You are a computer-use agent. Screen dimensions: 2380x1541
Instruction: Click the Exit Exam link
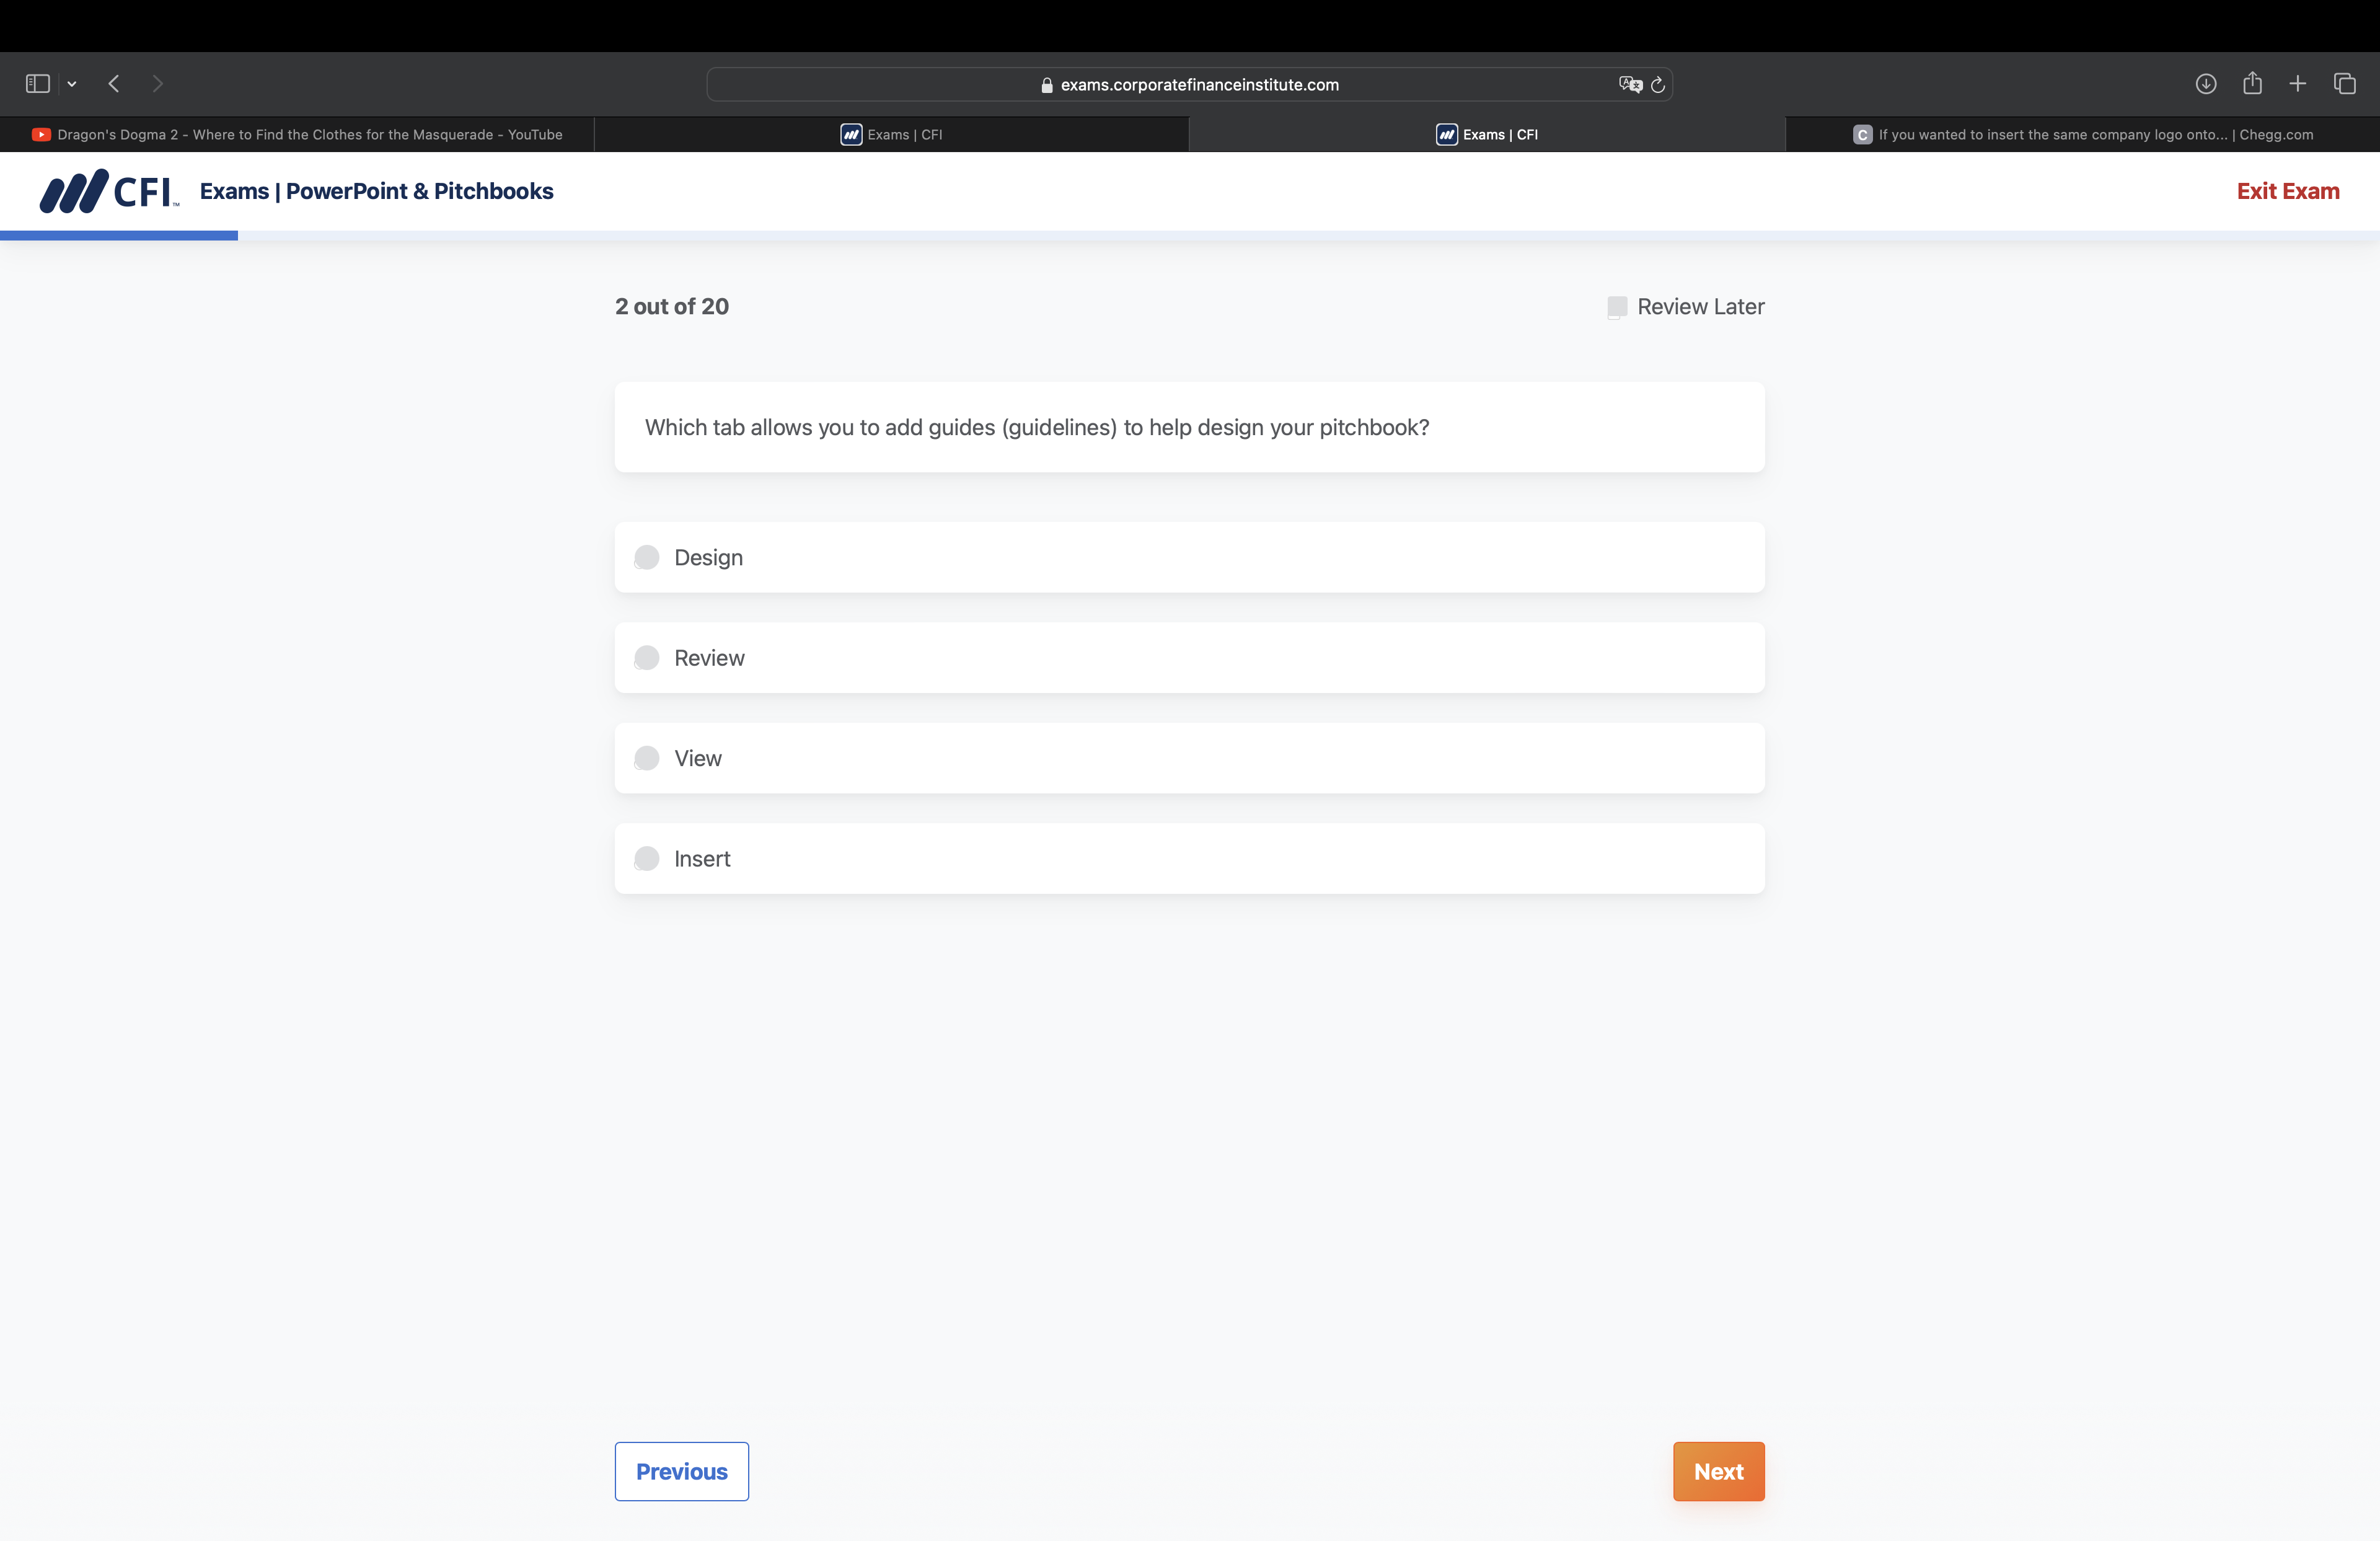point(2287,191)
